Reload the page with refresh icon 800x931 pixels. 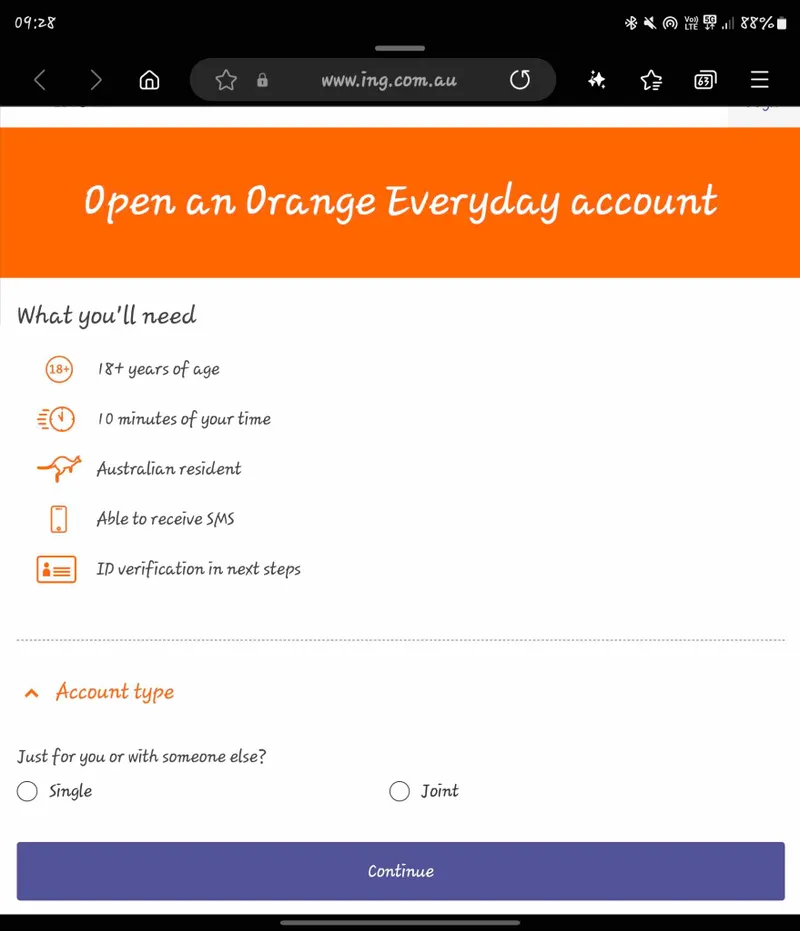[520, 80]
